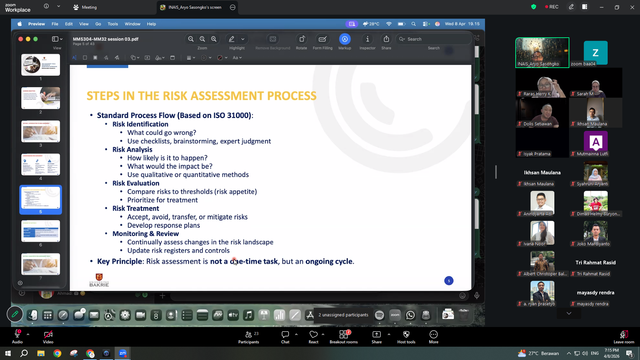
Task: Open File Explorer from the taskbar
Action: click(x=41, y=353)
